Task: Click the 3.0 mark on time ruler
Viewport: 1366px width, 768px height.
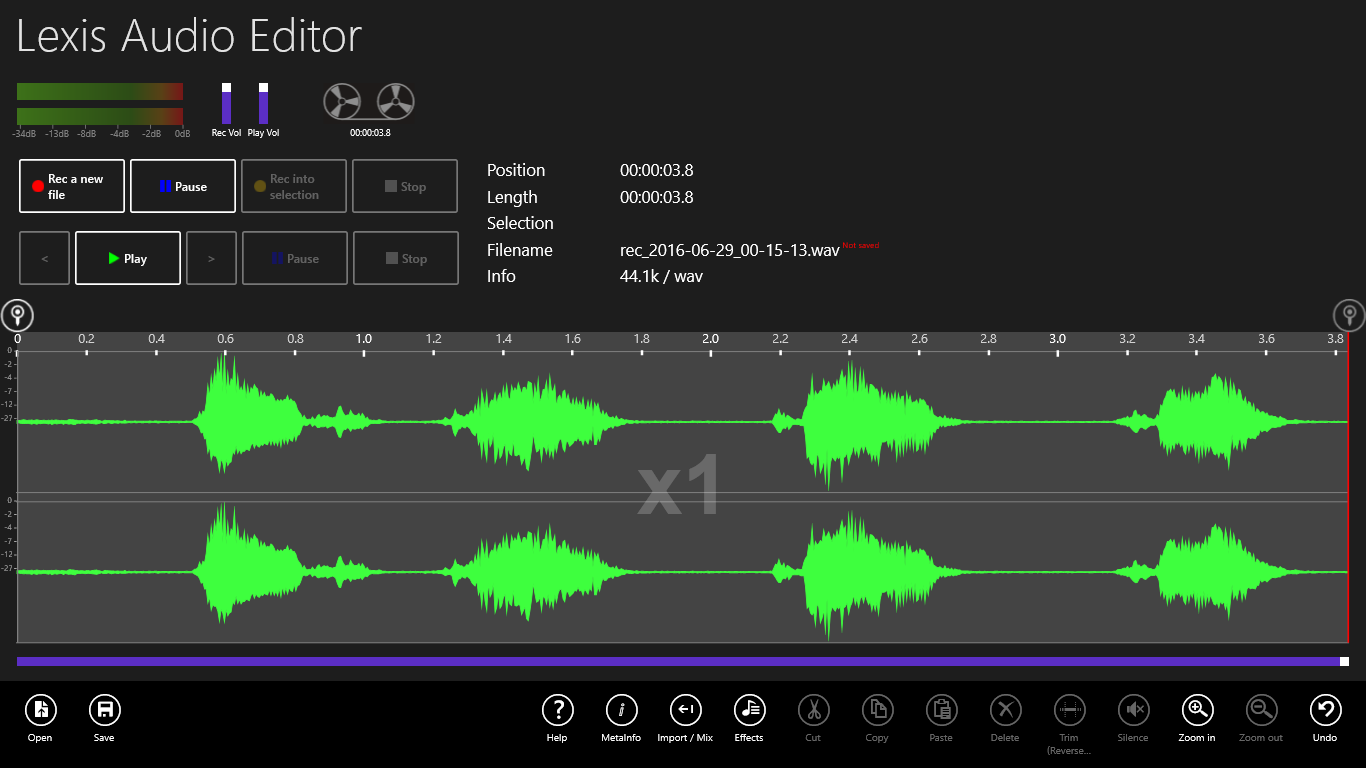Action: pos(1057,339)
